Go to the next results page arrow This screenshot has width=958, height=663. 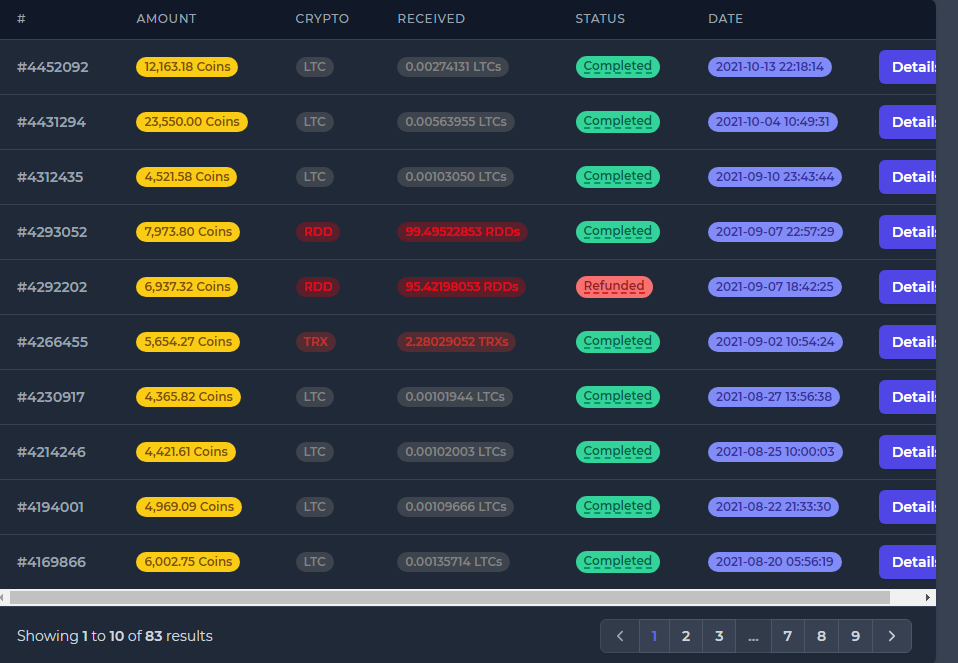click(x=892, y=636)
